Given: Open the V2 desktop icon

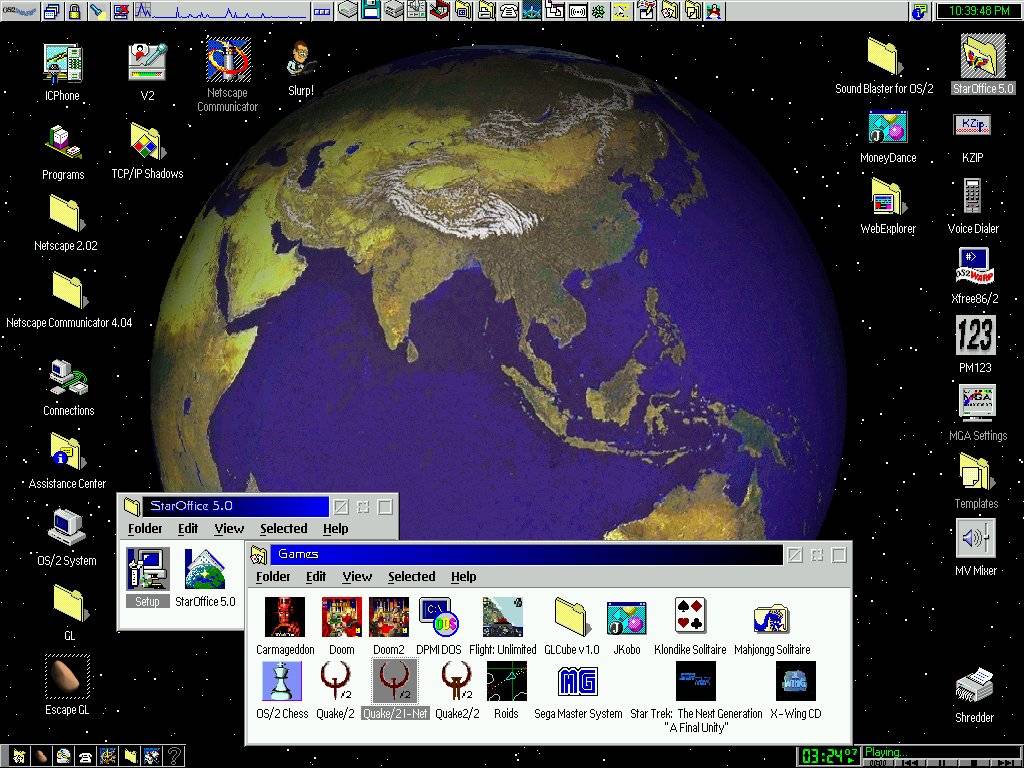Looking at the screenshot, I should 147,72.
